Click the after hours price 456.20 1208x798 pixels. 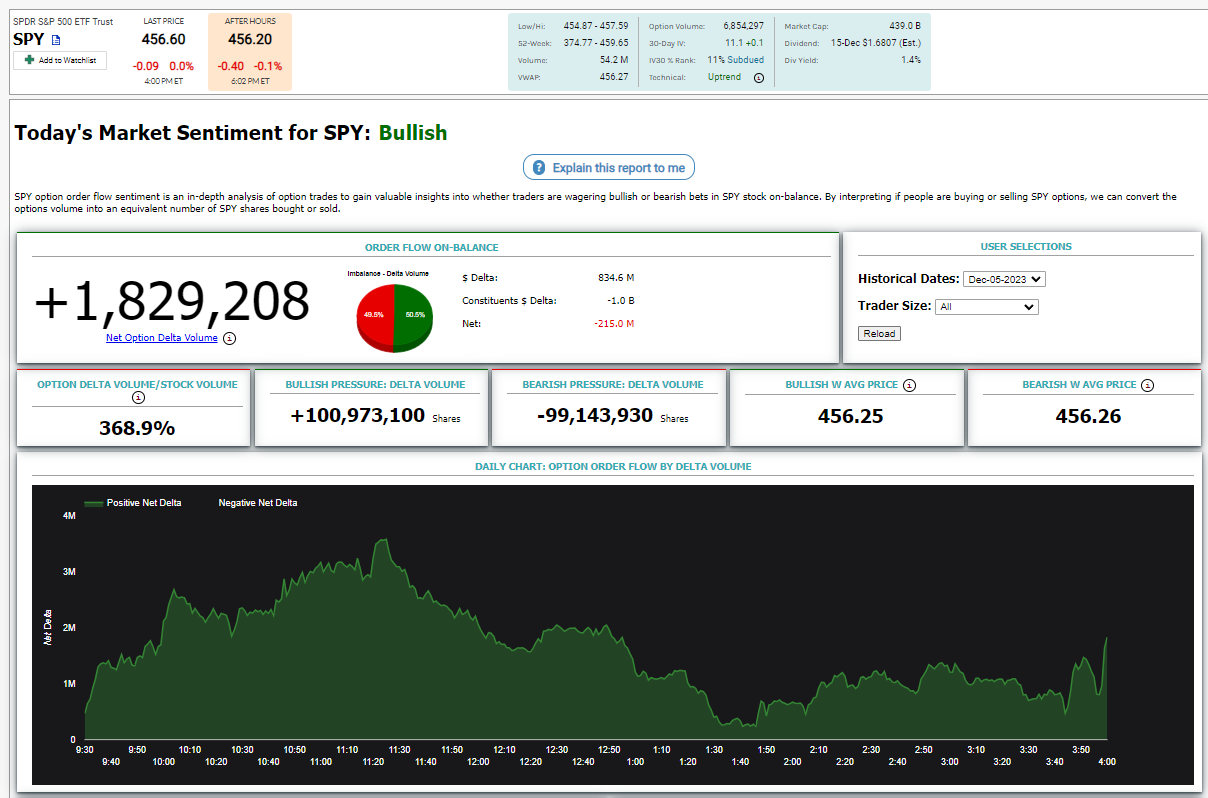click(x=249, y=39)
